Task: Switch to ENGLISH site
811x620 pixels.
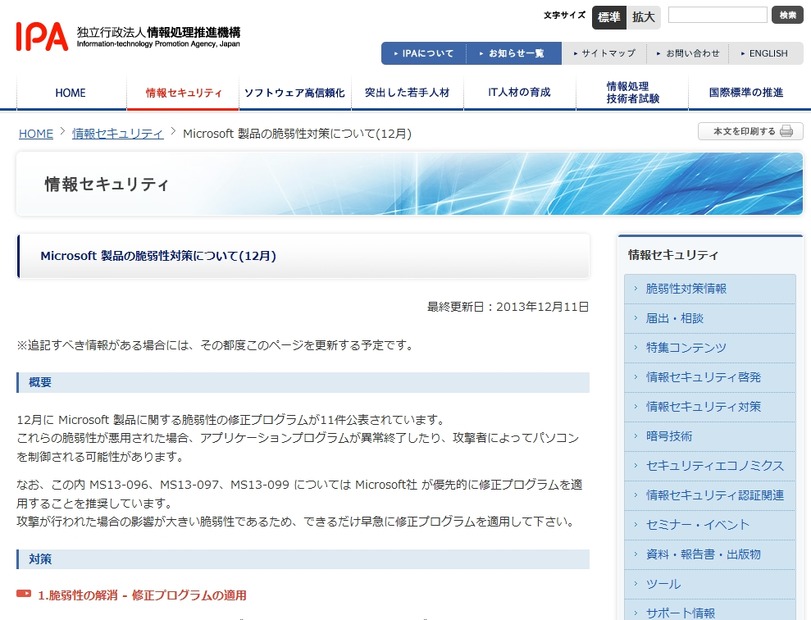Action: [765, 53]
